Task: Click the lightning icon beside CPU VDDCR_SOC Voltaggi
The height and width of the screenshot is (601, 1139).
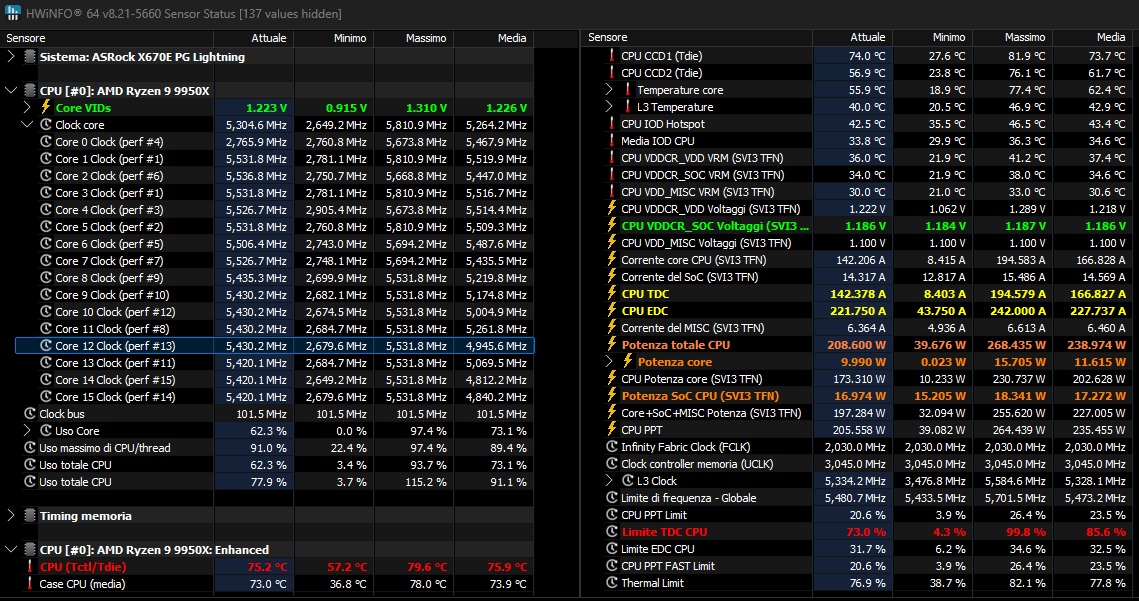Action: pyautogui.click(x=612, y=226)
